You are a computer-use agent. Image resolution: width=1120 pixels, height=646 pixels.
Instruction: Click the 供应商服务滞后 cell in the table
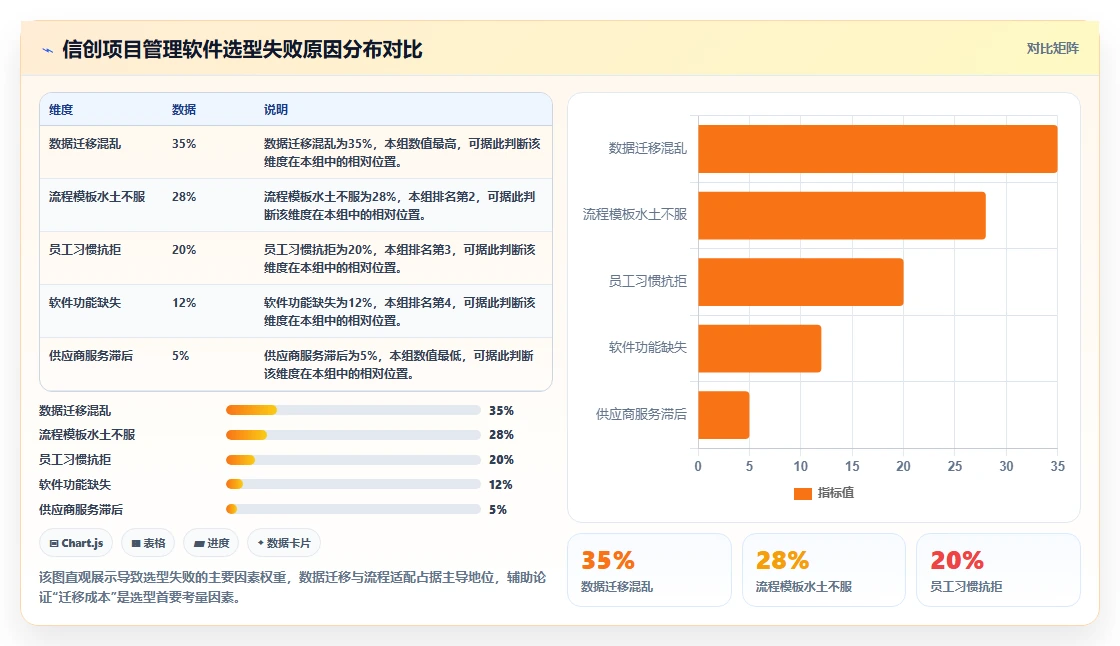[91, 355]
